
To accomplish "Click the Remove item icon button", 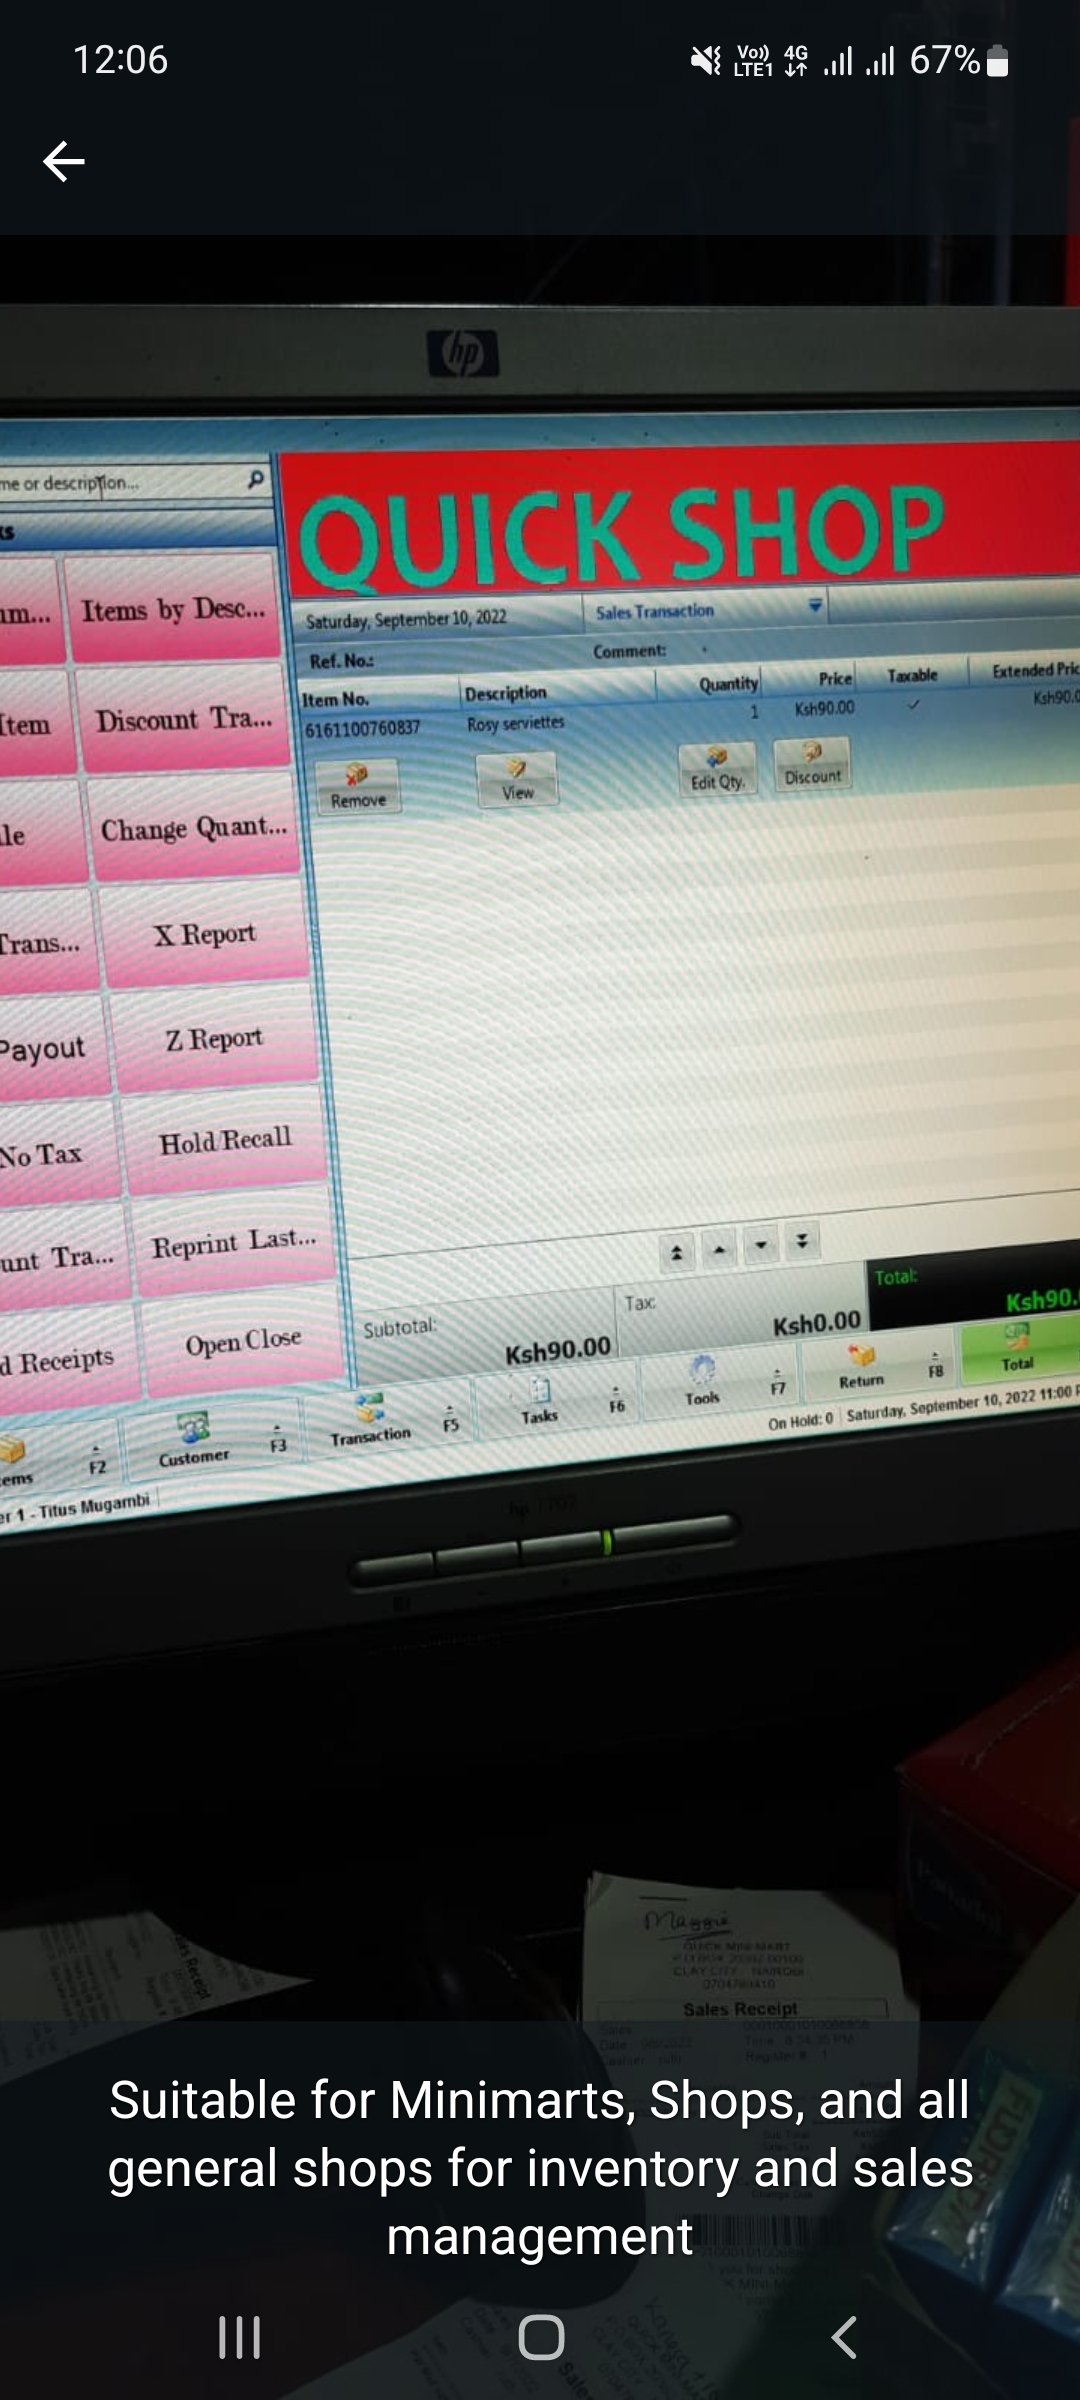I will pyautogui.click(x=357, y=785).
